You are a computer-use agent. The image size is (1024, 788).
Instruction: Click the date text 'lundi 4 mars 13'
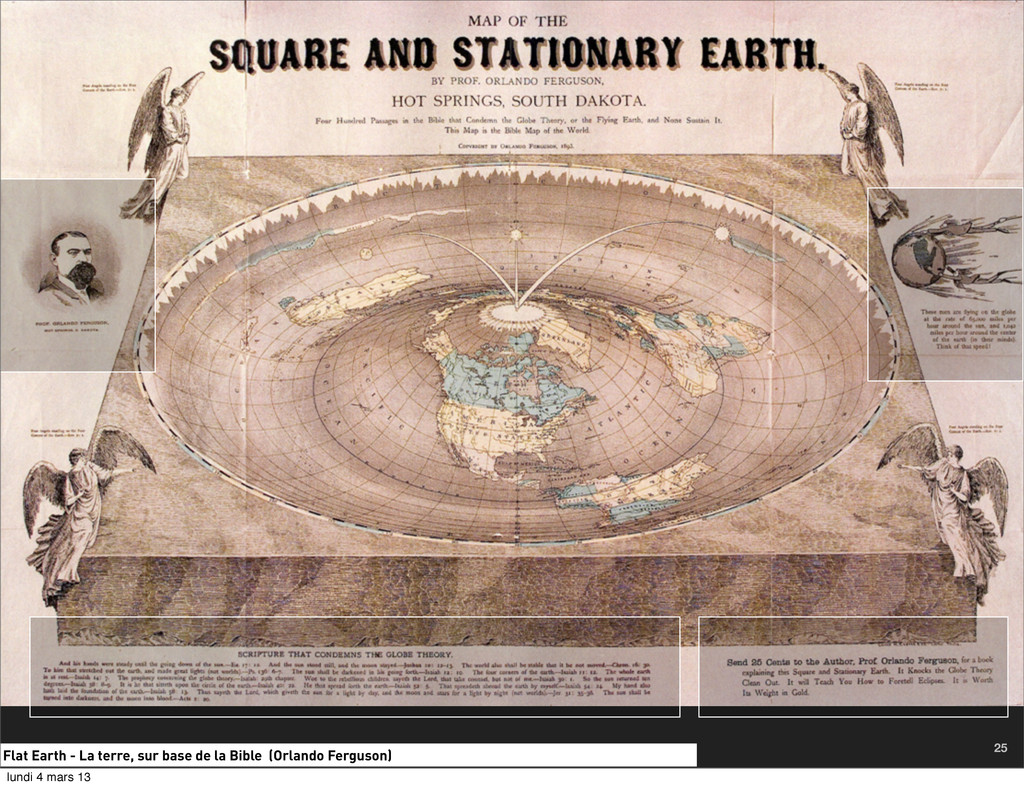48,777
